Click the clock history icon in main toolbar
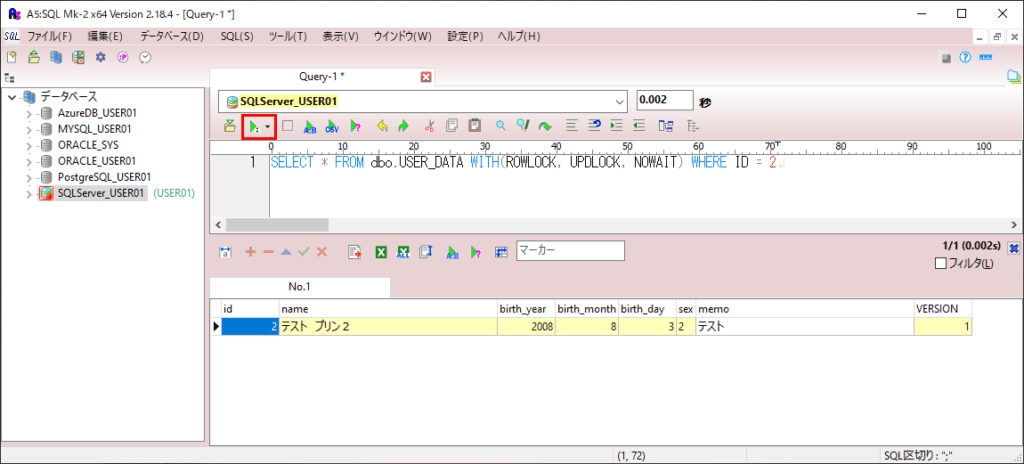 (145, 58)
